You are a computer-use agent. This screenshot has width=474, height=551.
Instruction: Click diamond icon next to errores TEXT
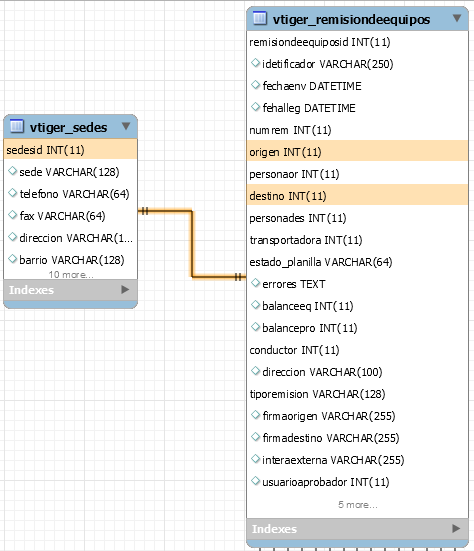(x=255, y=283)
